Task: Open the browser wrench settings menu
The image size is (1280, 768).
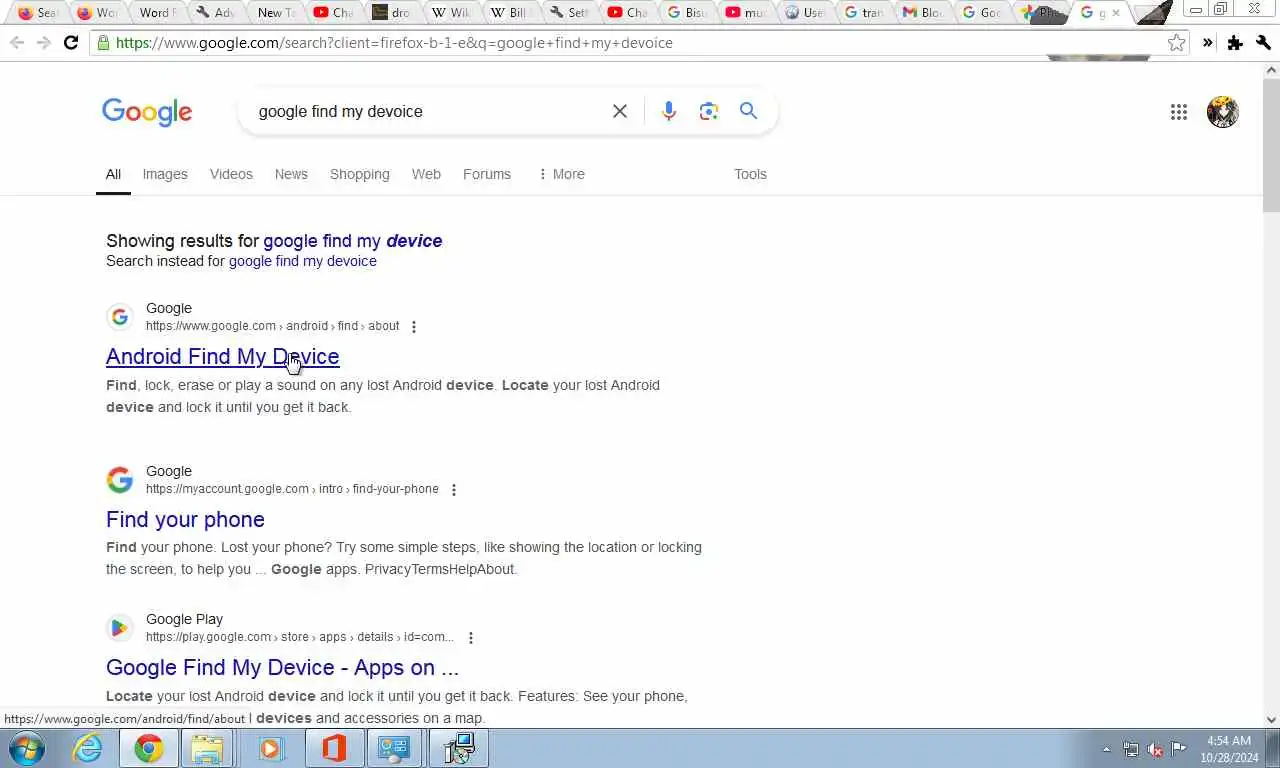Action: tap(1264, 43)
